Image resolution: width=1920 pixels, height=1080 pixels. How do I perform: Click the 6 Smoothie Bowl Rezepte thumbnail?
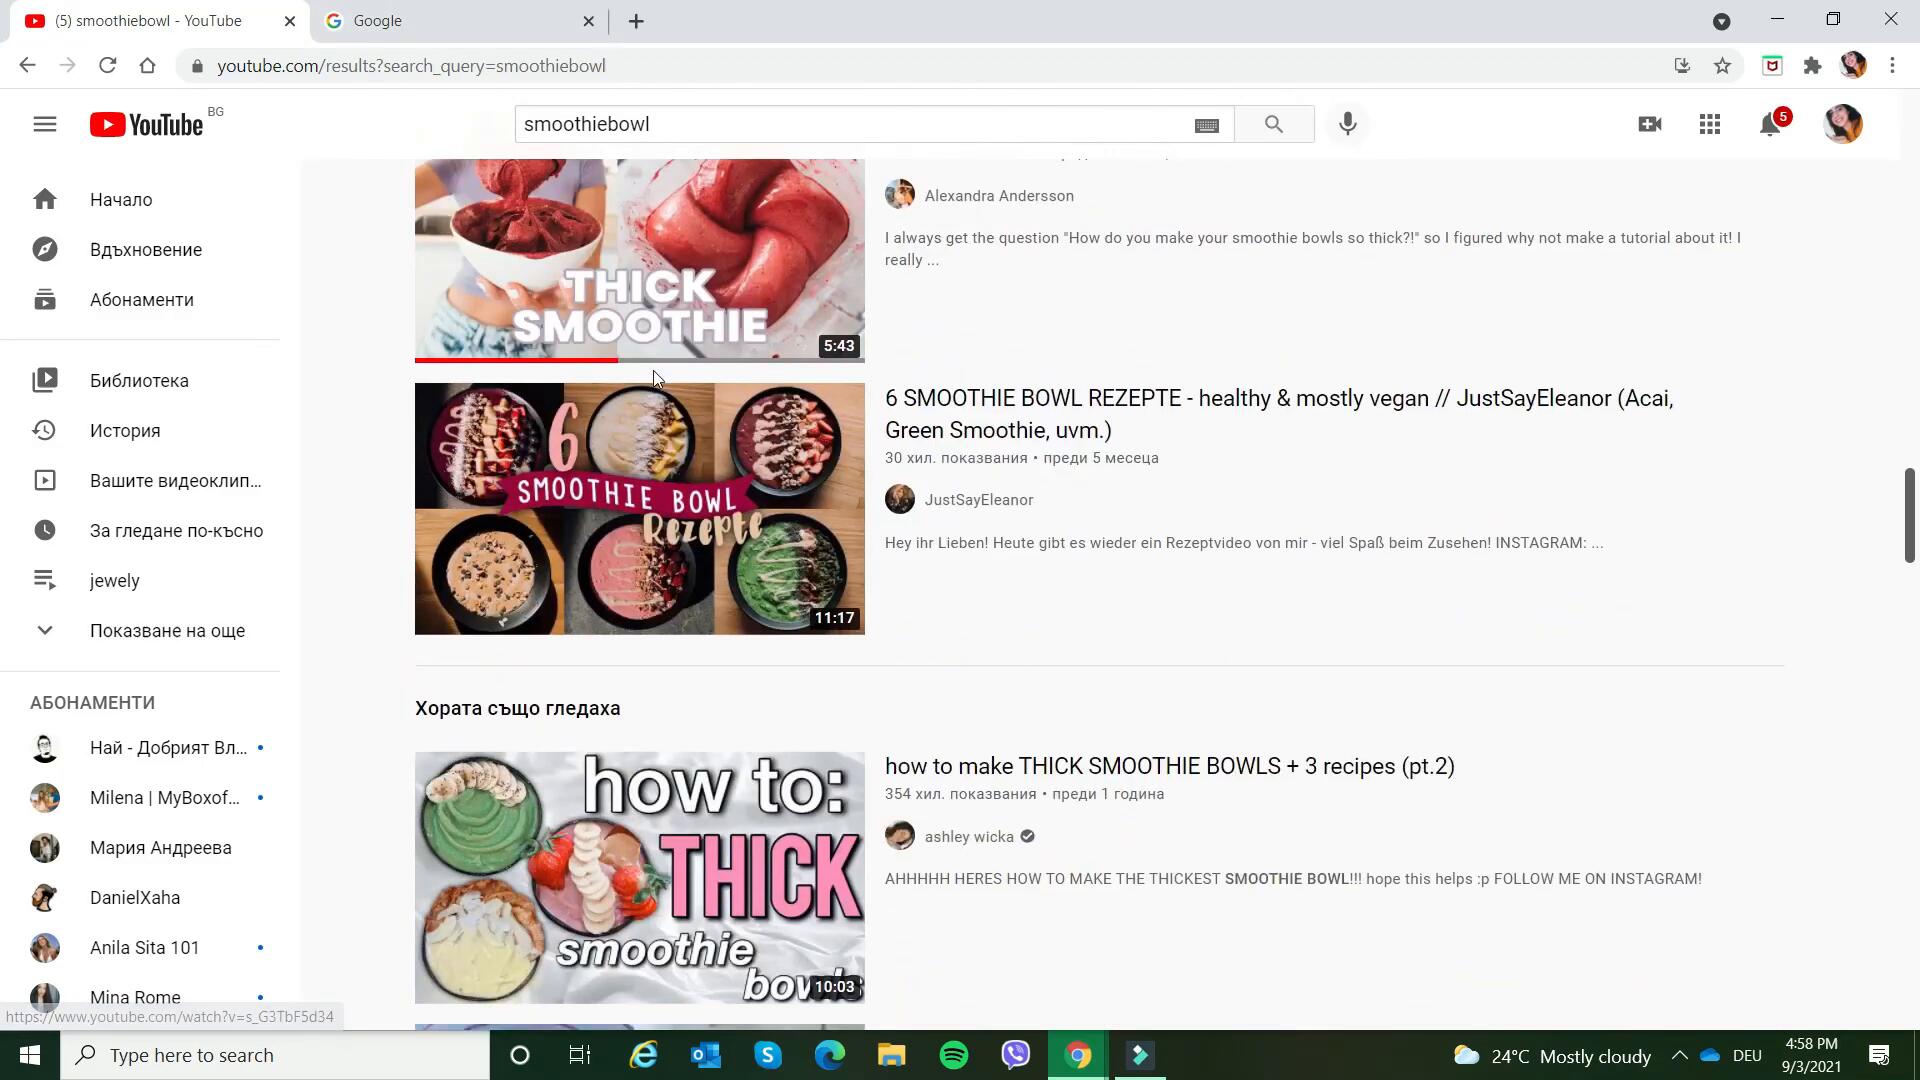click(639, 508)
